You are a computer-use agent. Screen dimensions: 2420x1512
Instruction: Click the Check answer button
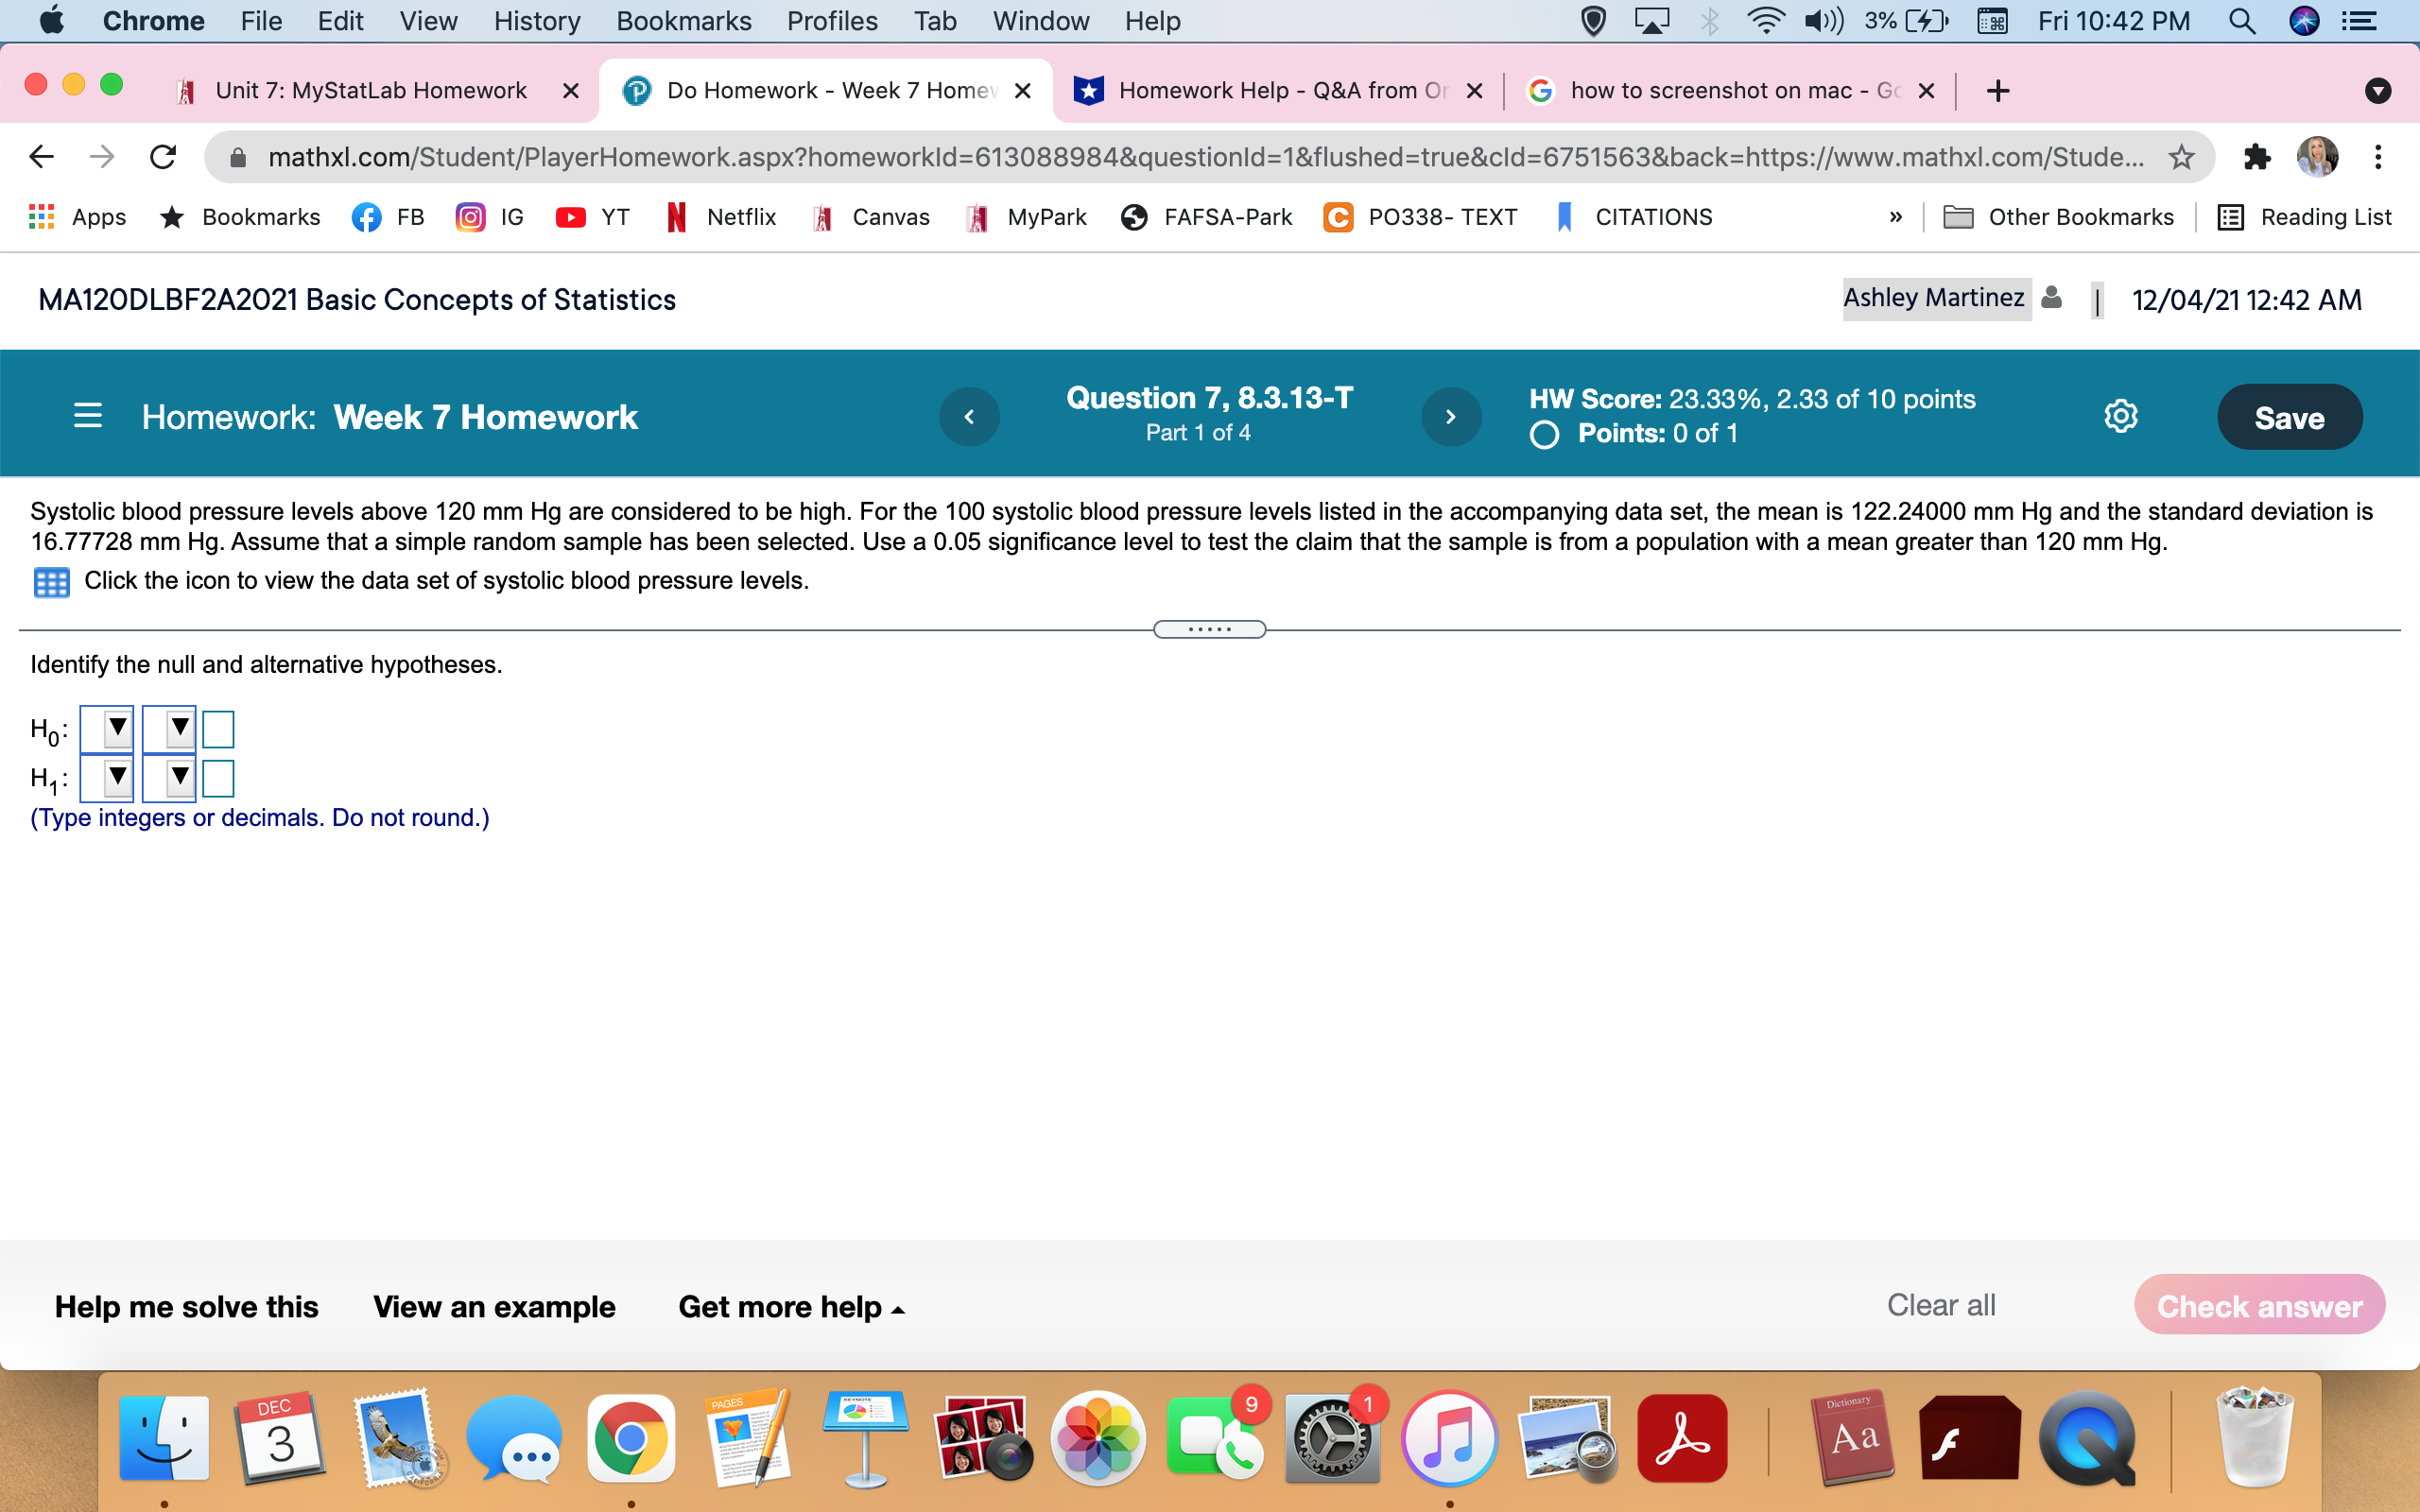2260,1305
